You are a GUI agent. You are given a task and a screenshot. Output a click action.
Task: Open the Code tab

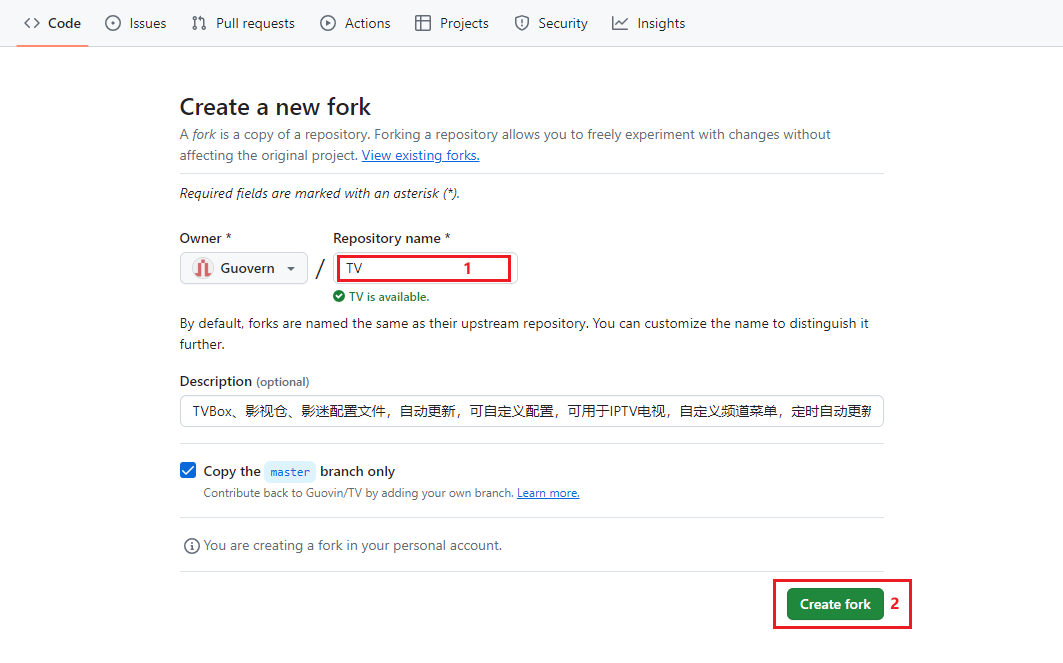pyautogui.click(x=52, y=23)
